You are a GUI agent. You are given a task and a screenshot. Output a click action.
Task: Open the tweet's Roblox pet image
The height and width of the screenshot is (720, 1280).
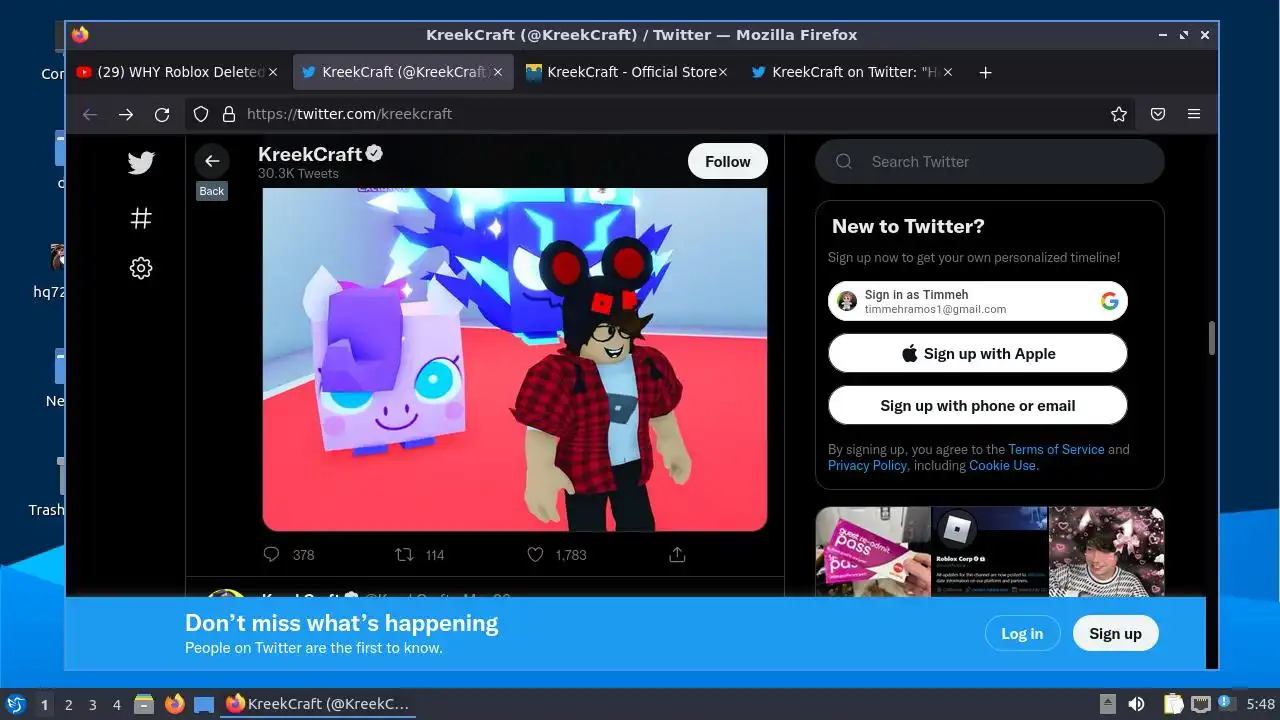click(515, 358)
